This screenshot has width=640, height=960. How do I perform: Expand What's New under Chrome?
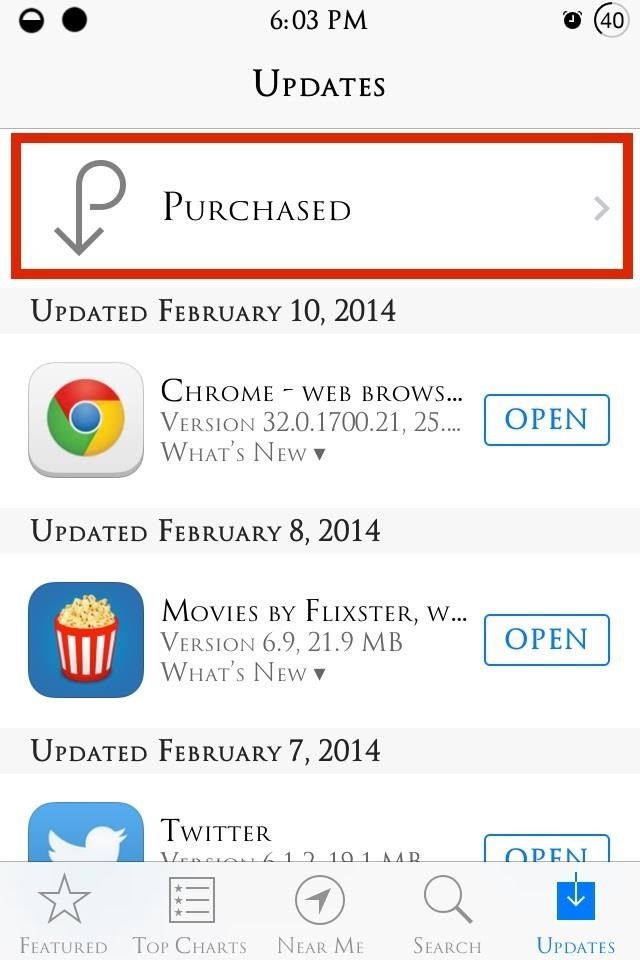coord(243,453)
